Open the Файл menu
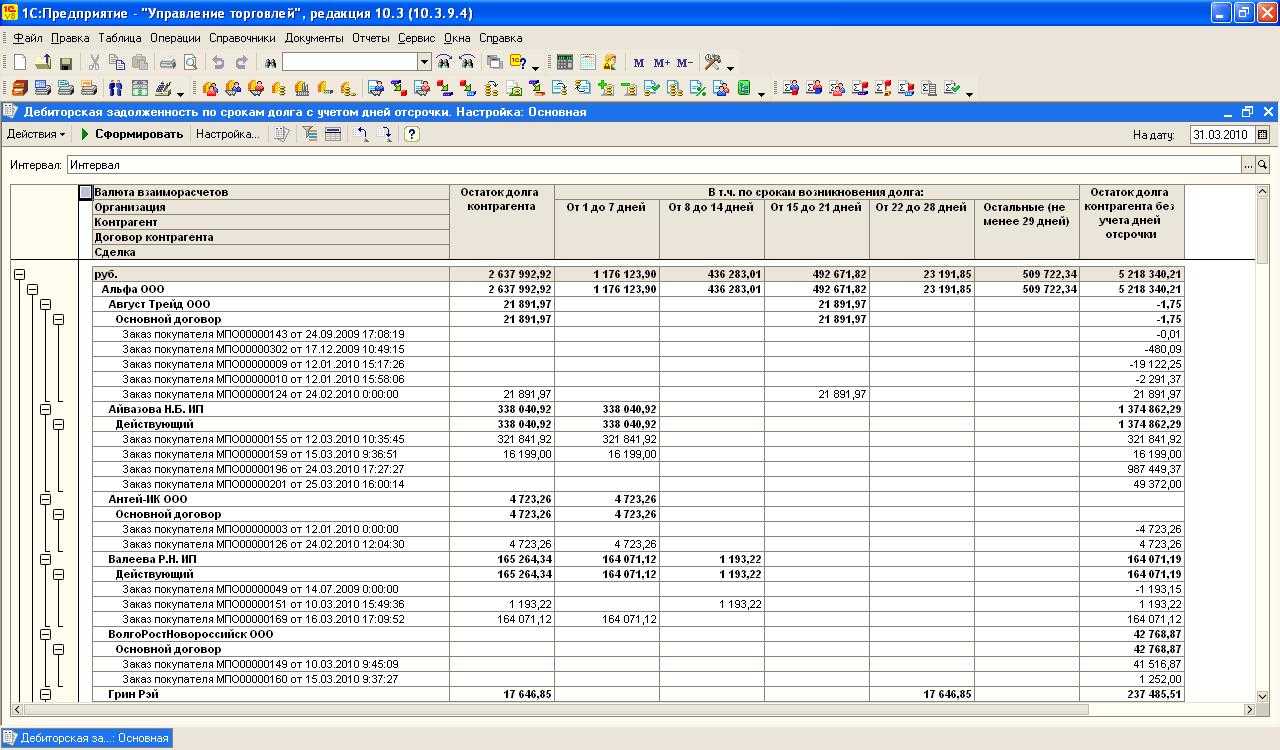The image size is (1280, 750). tap(28, 38)
